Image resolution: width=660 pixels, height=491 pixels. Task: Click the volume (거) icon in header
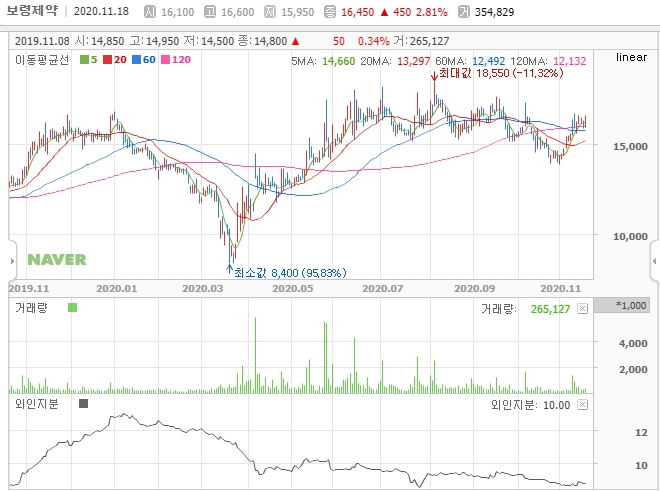point(463,12)
